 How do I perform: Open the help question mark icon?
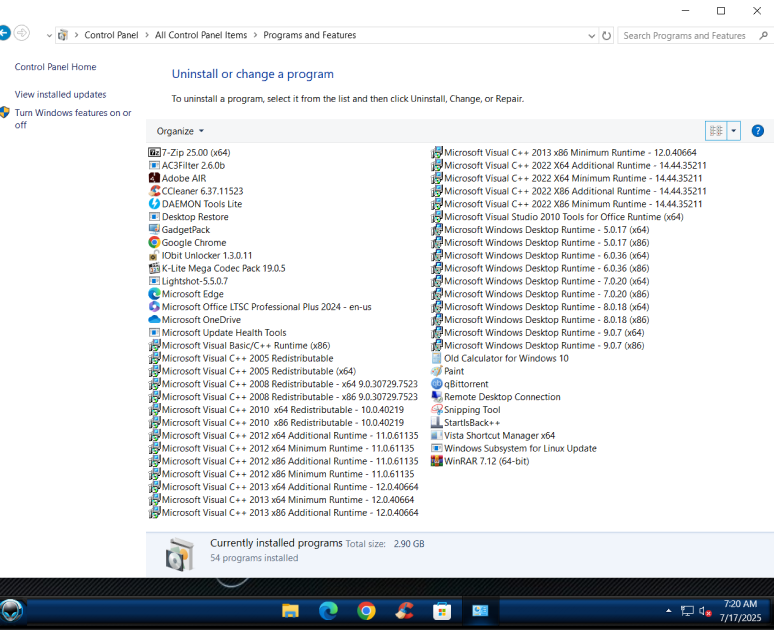[x=757, y=131]
